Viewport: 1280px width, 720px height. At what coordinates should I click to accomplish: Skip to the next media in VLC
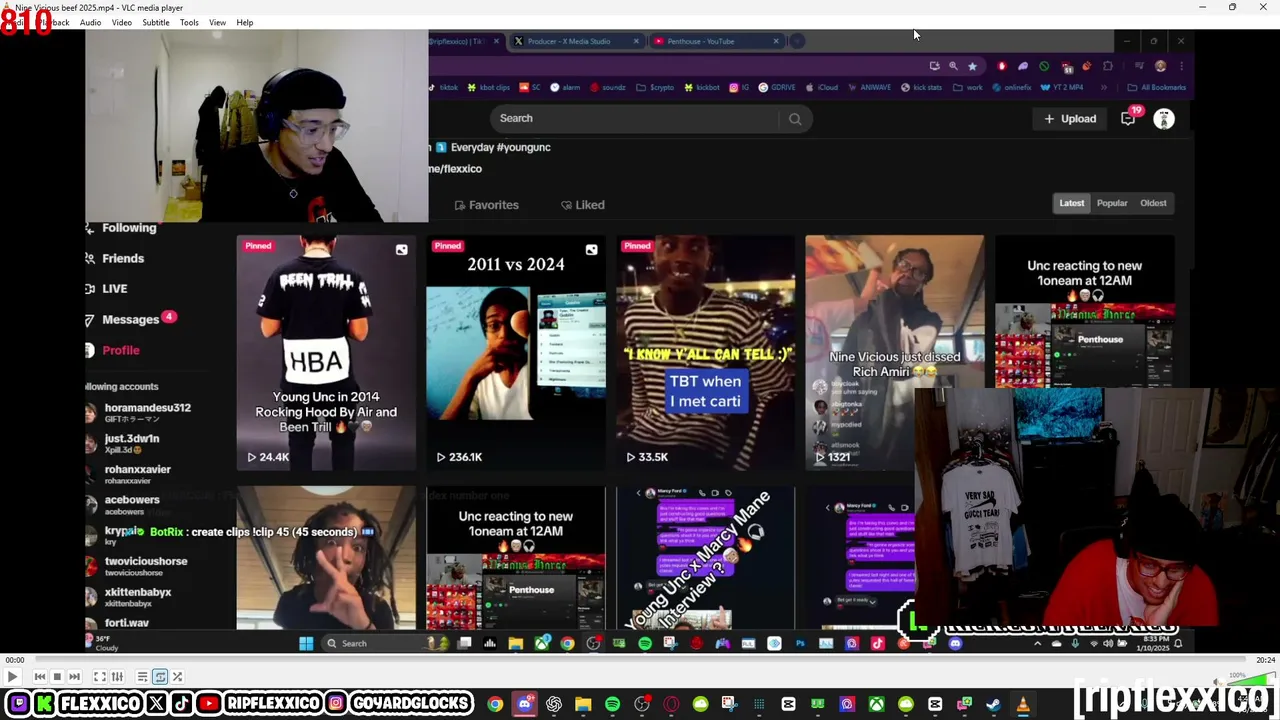(74, 677)
